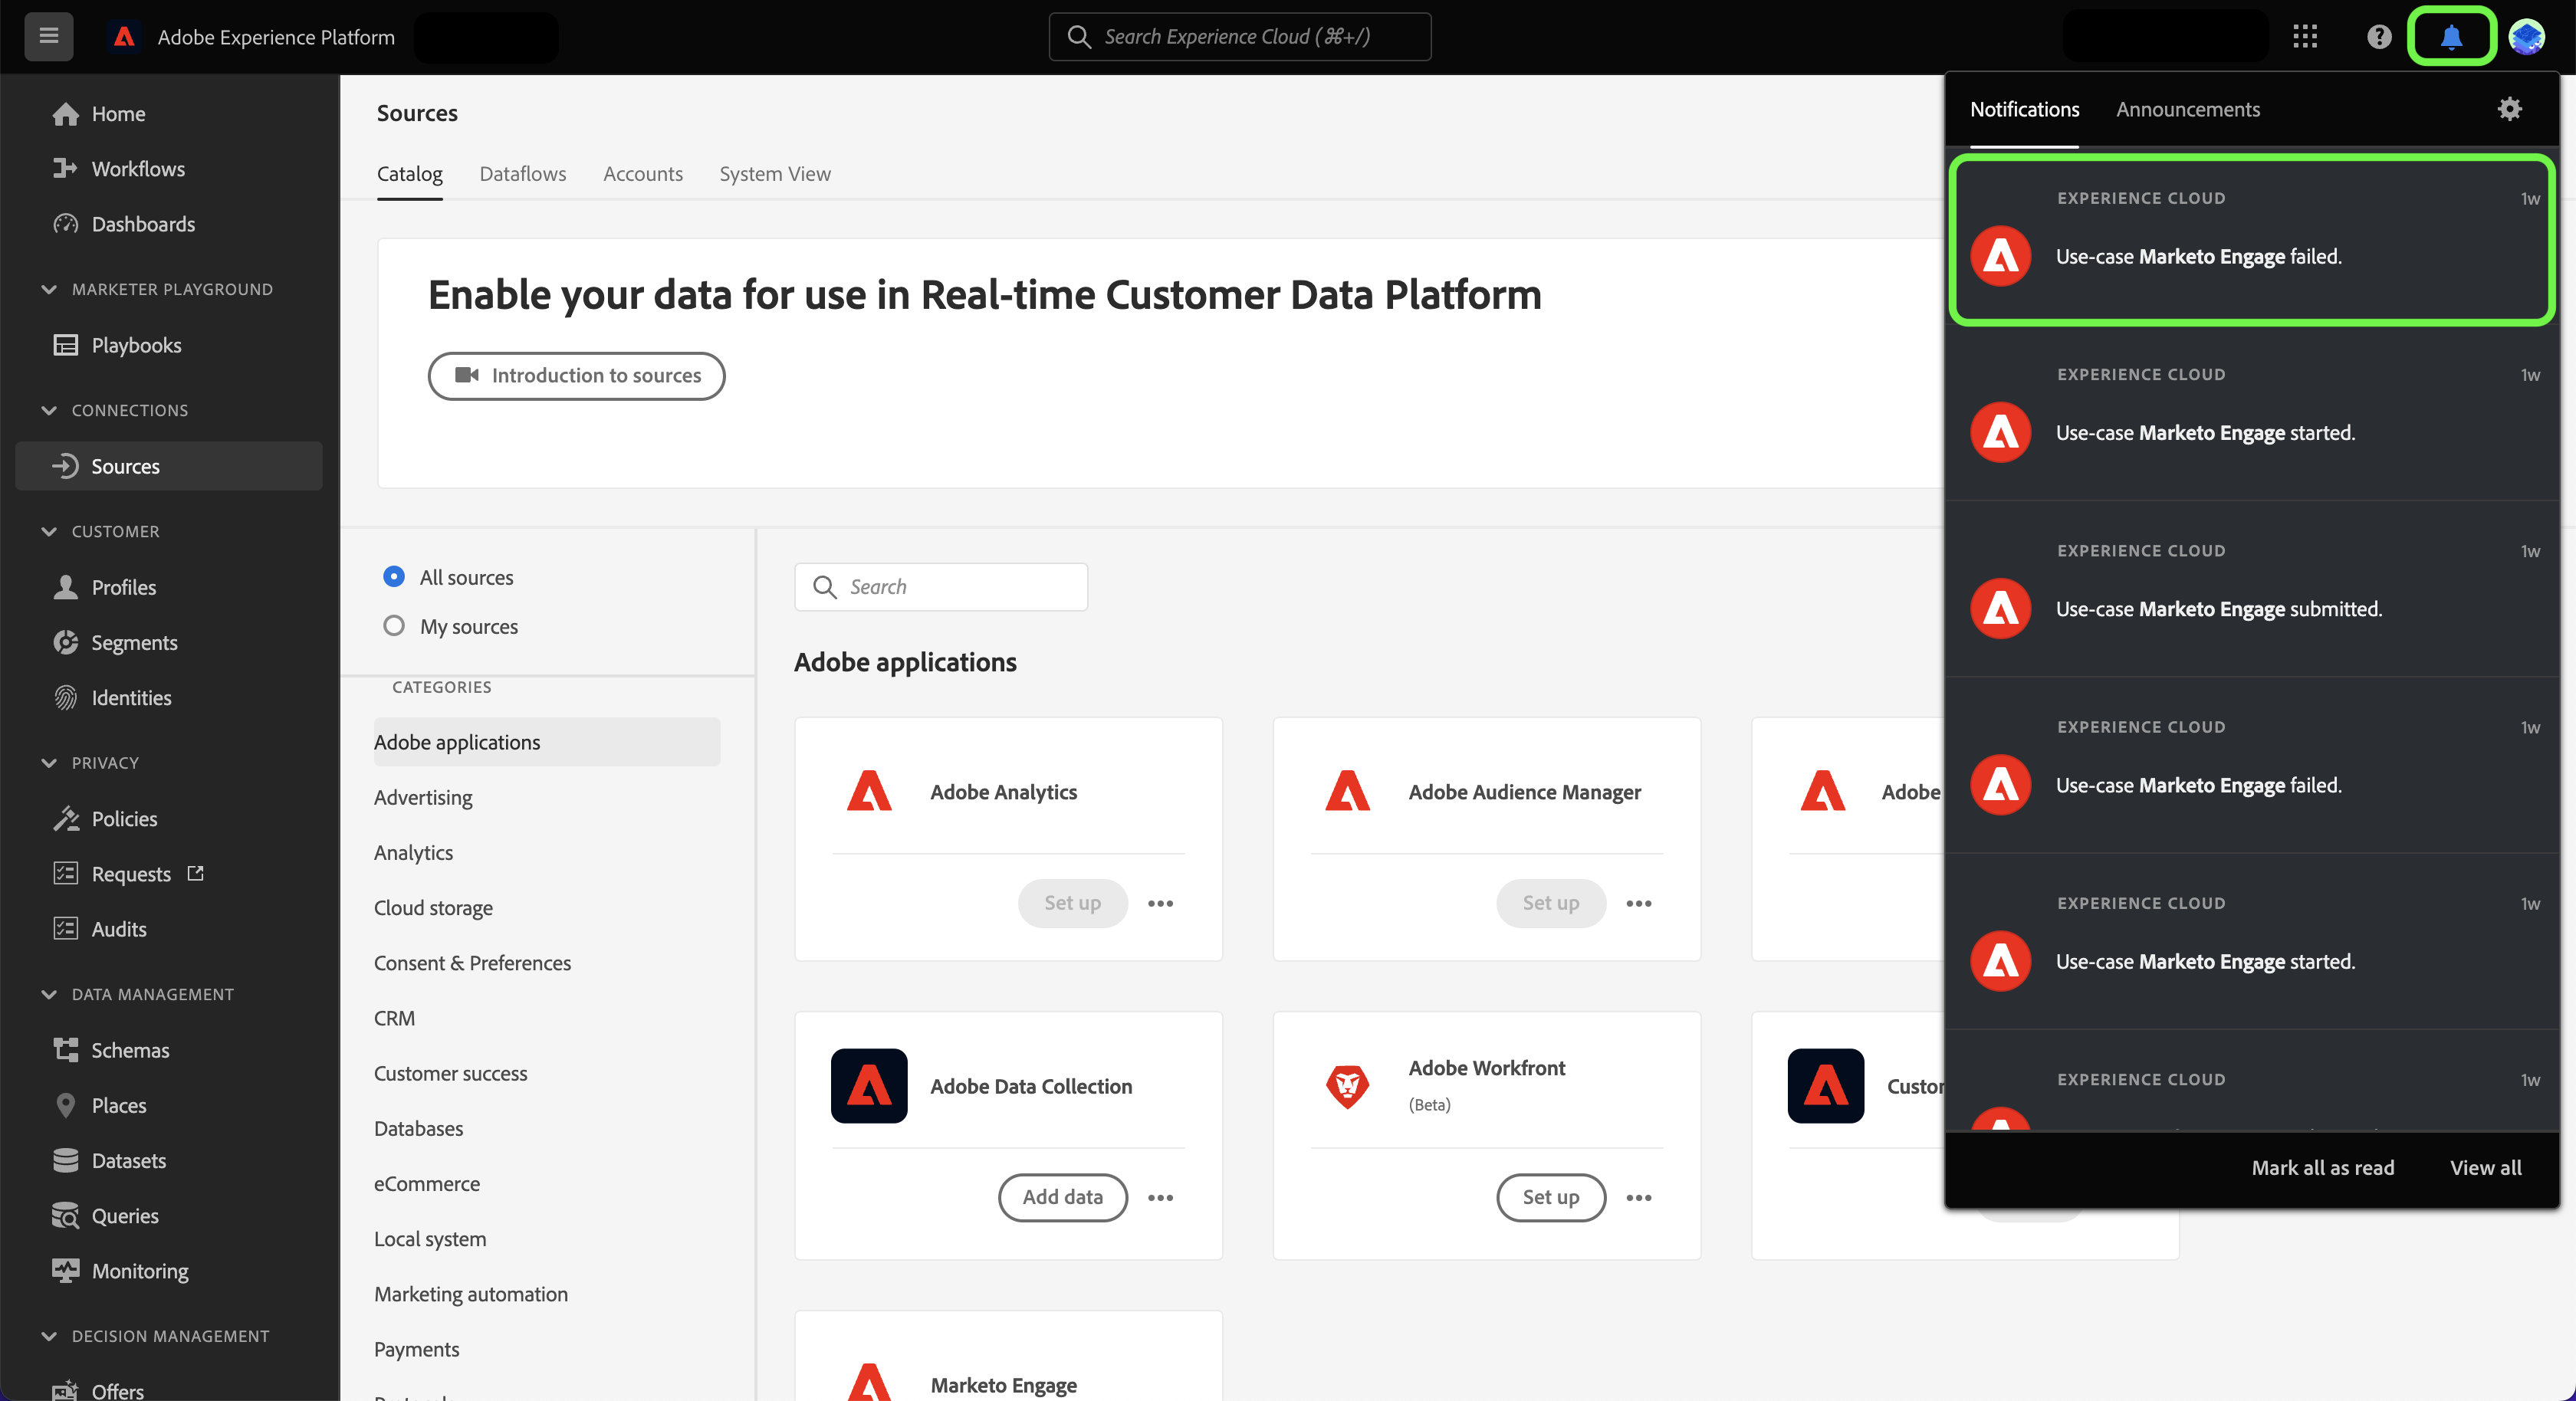This screenshot has height=1401, width=2576.
Task: Select the Cloud storage category
Action: tap(433, 907)
